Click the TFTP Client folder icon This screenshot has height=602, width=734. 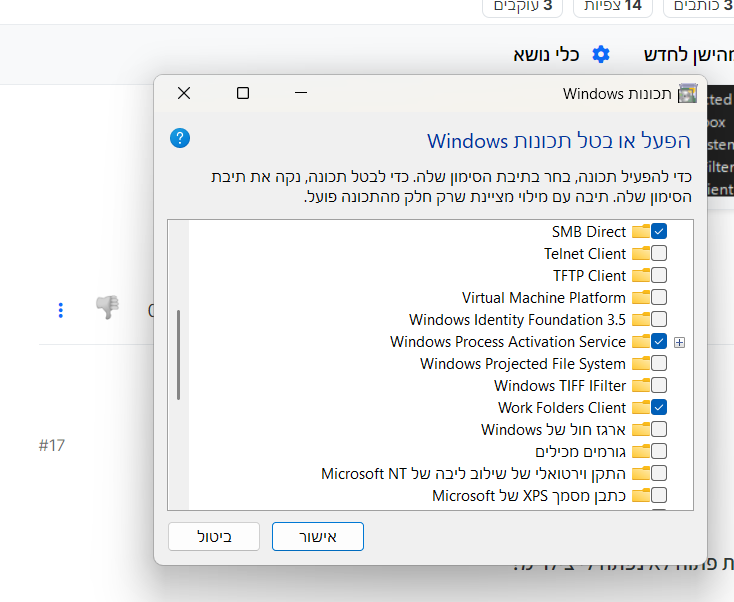point(641,275)
